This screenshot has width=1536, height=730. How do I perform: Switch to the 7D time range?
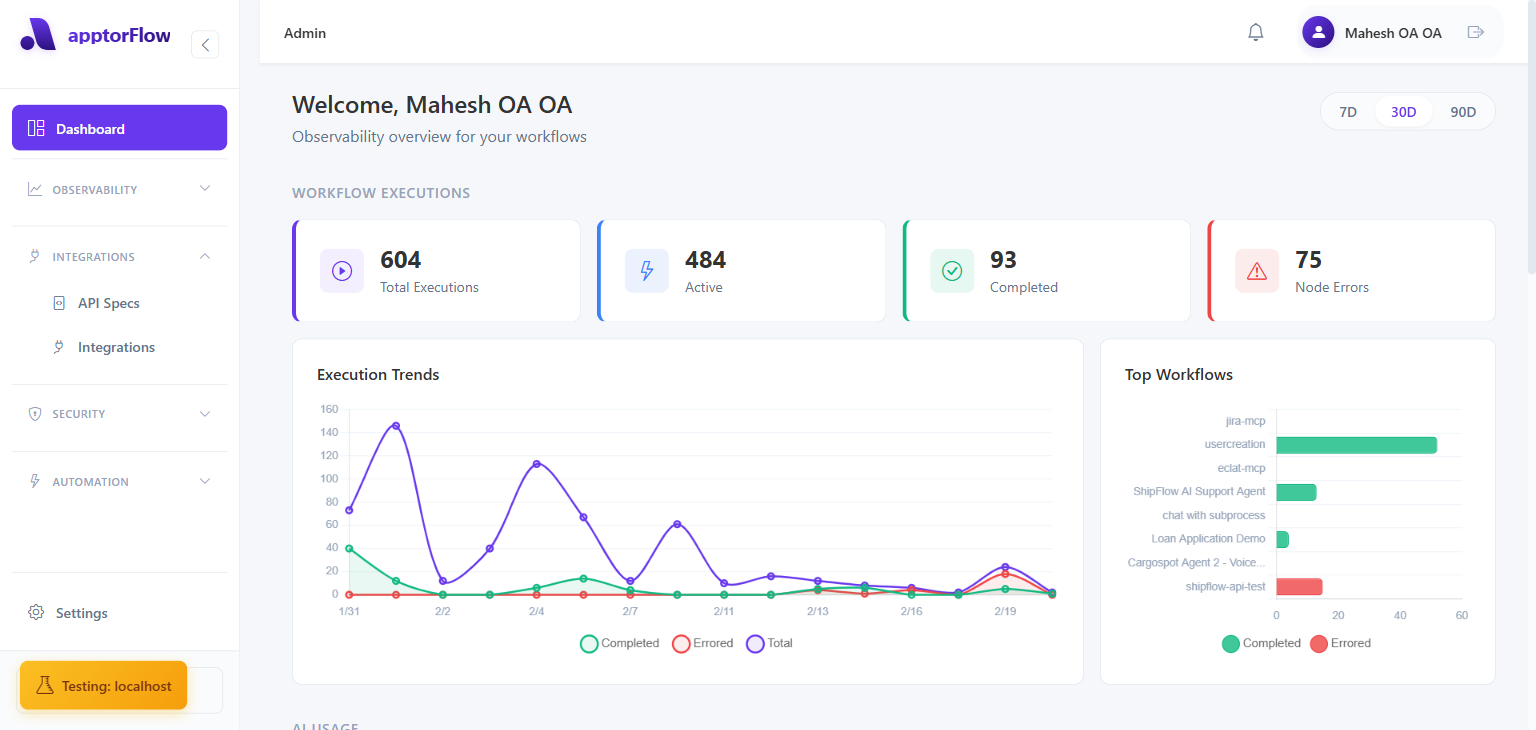[x=1348, y=111]
